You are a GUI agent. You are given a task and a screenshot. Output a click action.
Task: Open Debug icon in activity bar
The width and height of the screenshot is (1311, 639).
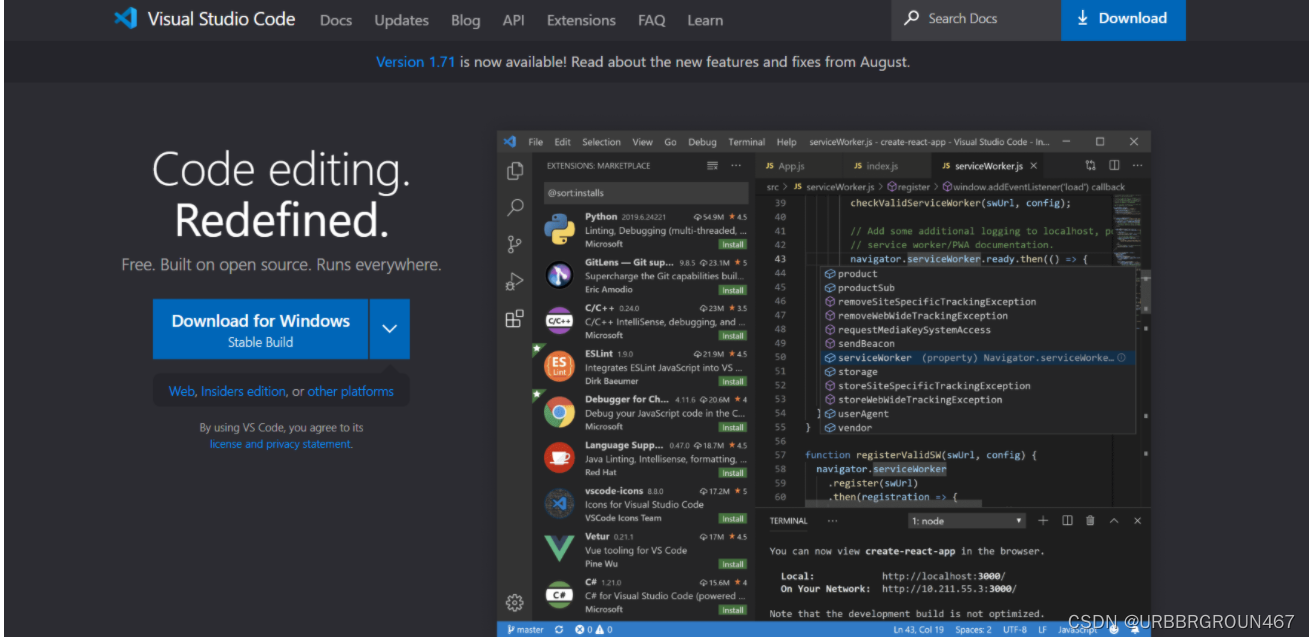(x=515, y=282)
